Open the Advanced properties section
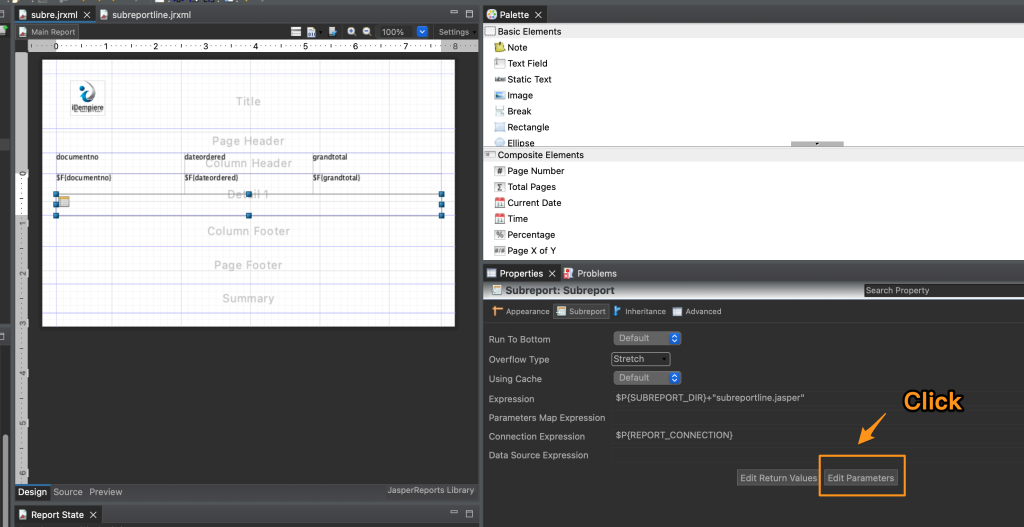 click(x=697, y=311)
